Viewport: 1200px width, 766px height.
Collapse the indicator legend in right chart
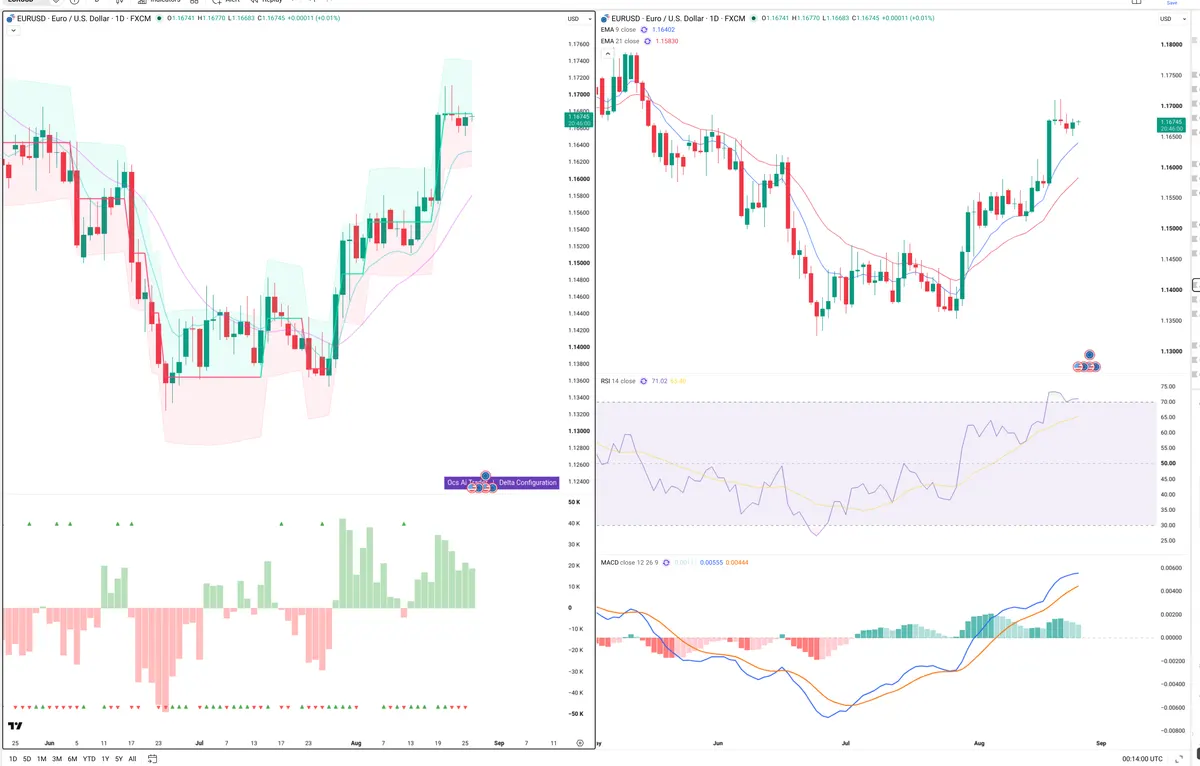coord(608,53)
